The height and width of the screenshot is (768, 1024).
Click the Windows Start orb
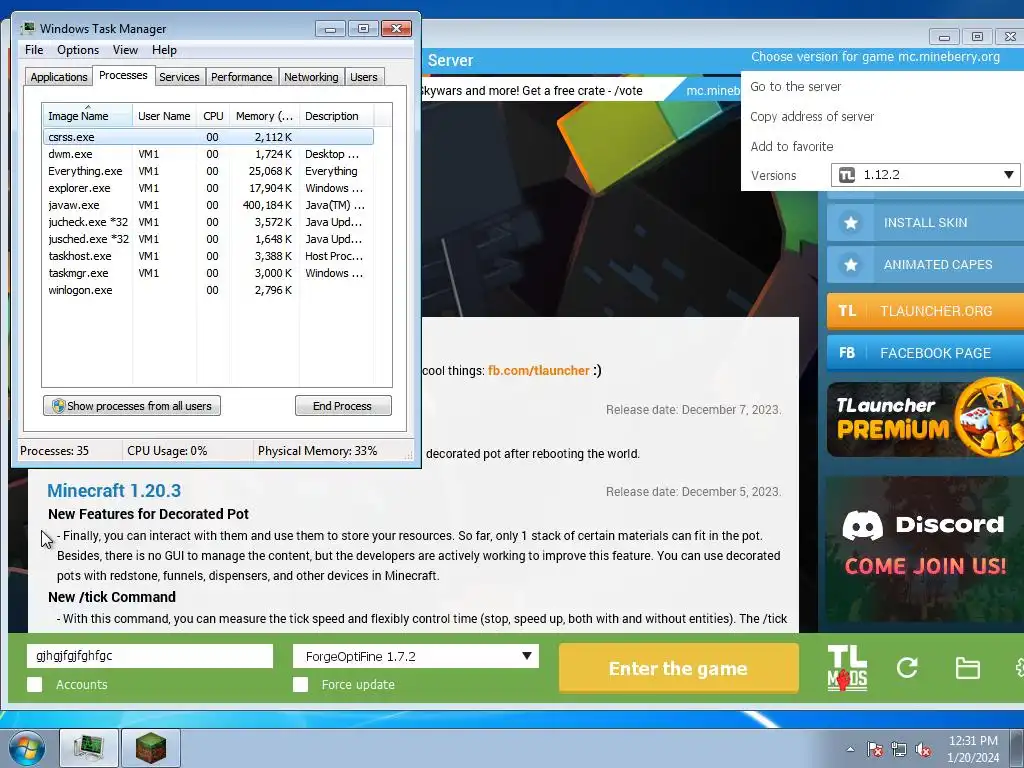(27, 748)
